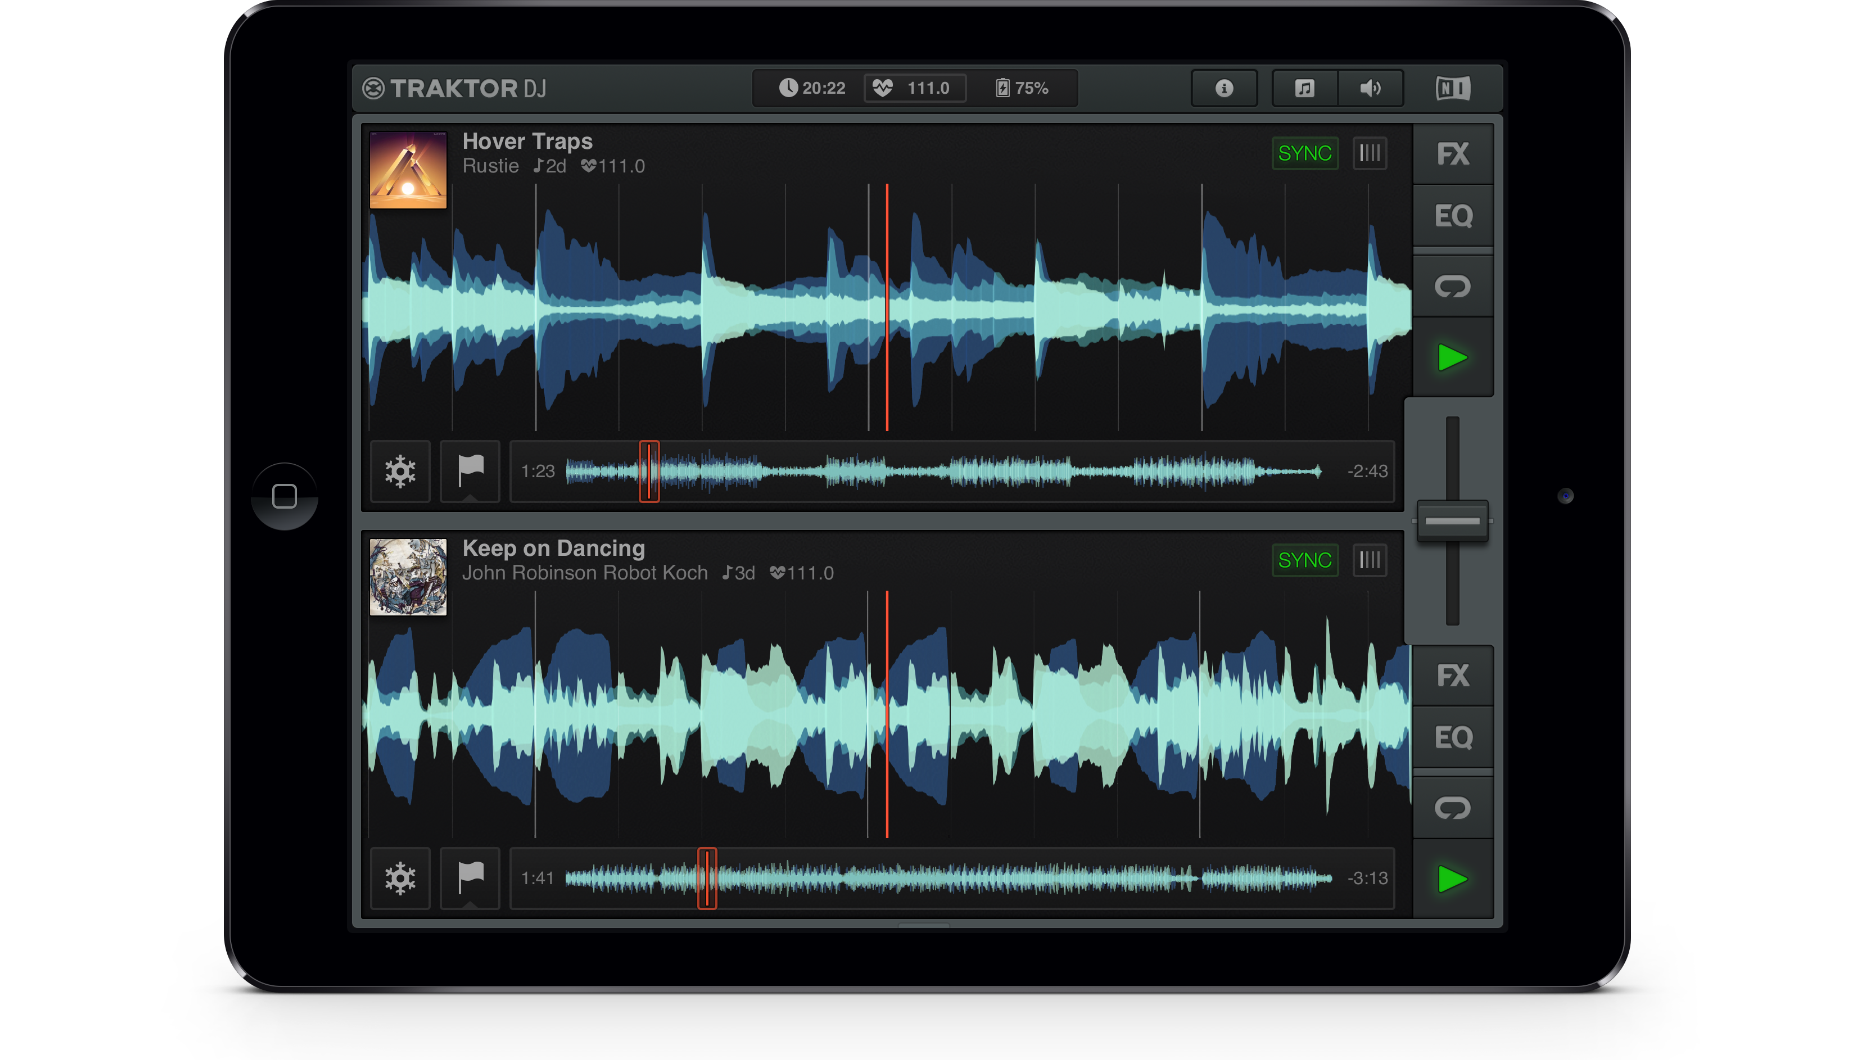Image resolution: width=1860 pixels, height=1060 pixels.
Task: Toggle SYNC on Hover Traps deck
Action: point(1304,153)
